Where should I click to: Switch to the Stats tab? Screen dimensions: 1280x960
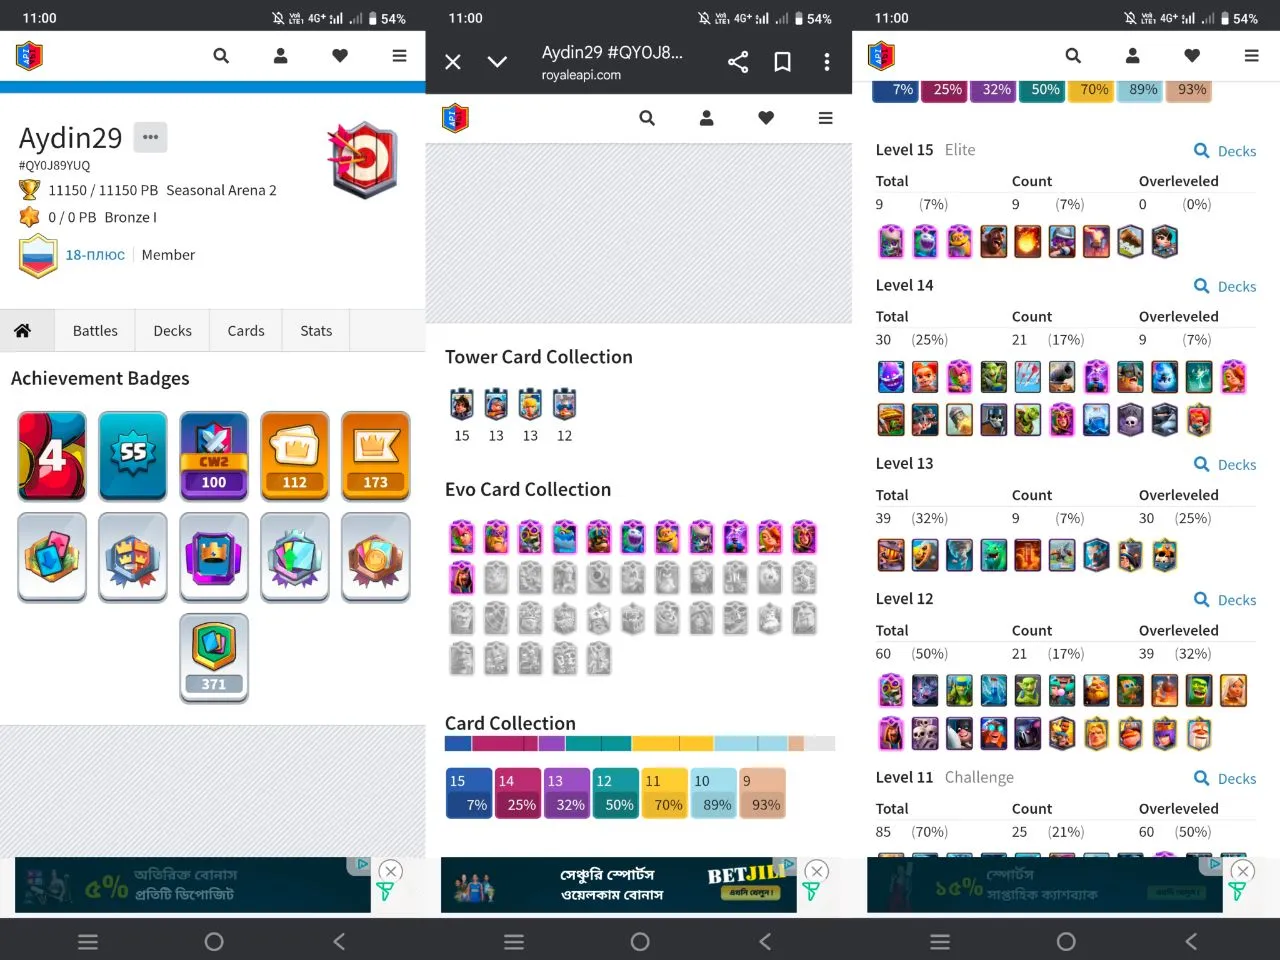316,331
